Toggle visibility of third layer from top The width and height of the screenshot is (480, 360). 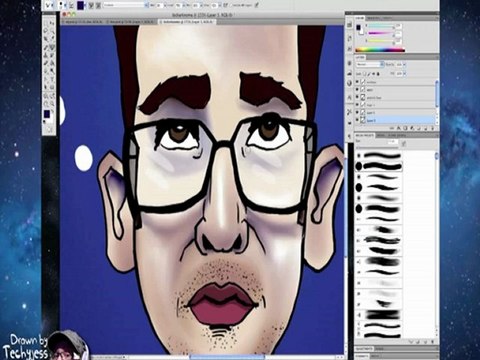tap(357, 97)
